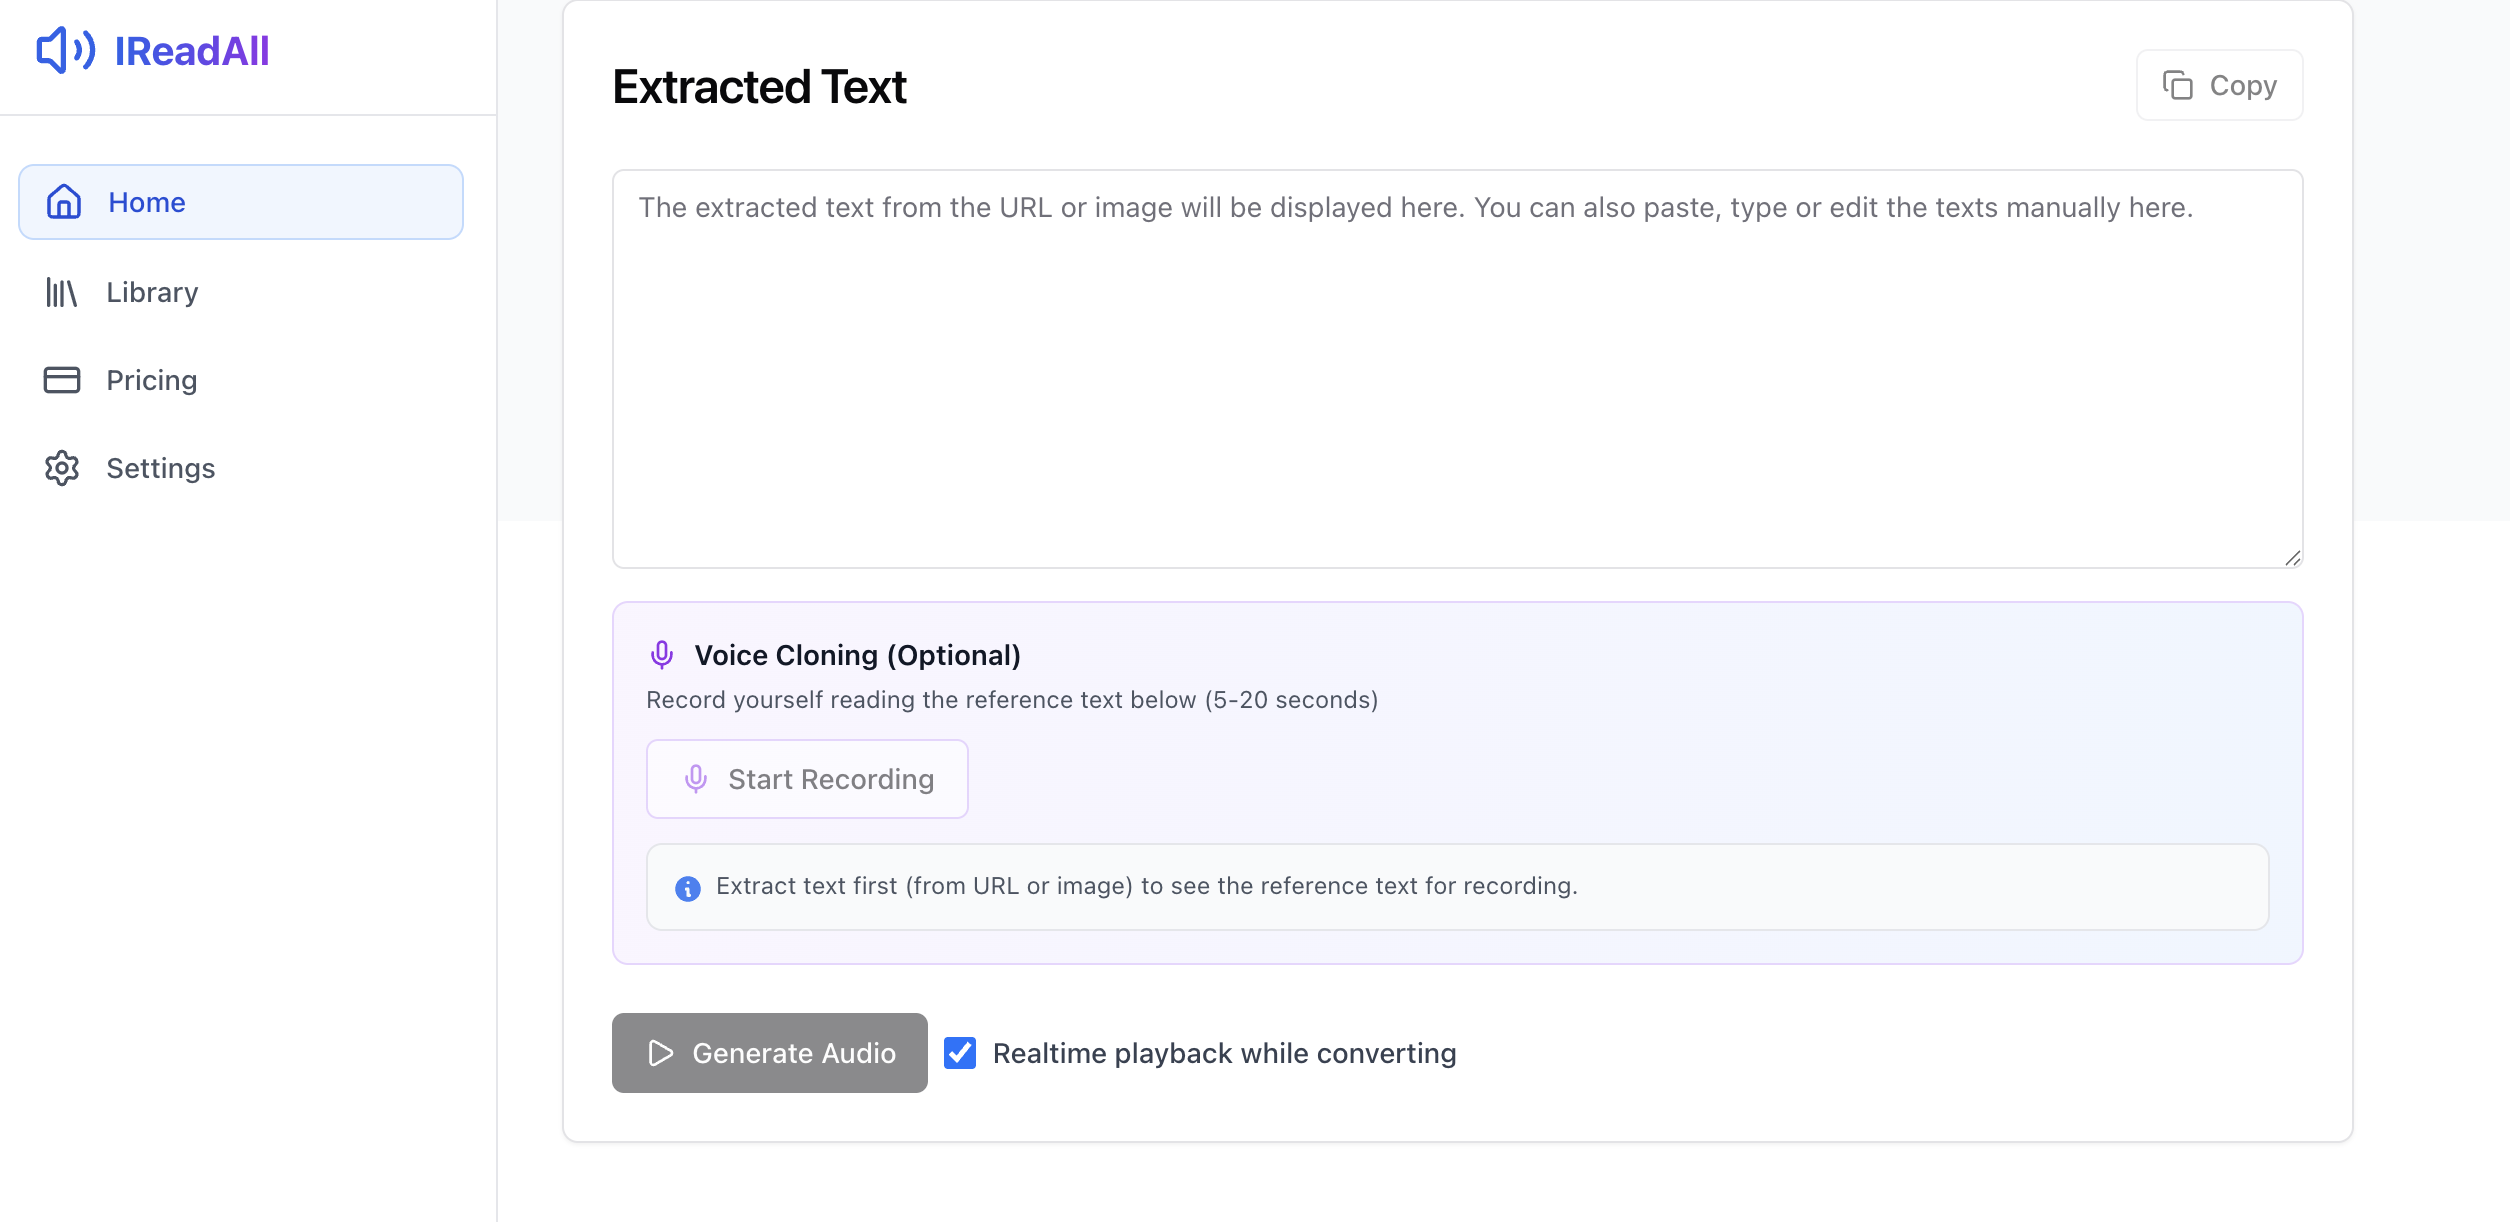Click the play icon on Generate Audio

[659, 1053]
